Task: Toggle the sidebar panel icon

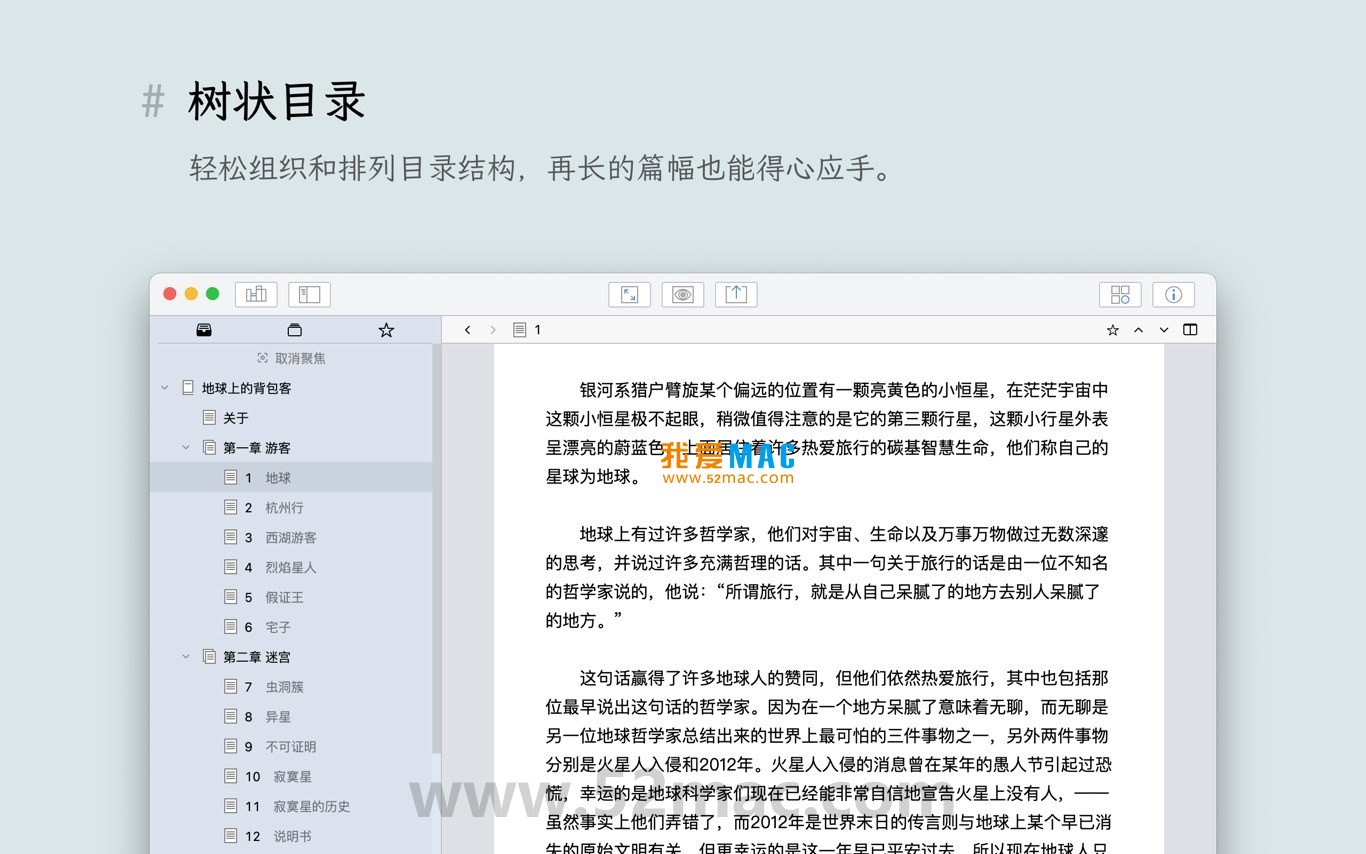Action: click(x=309, y=294)
